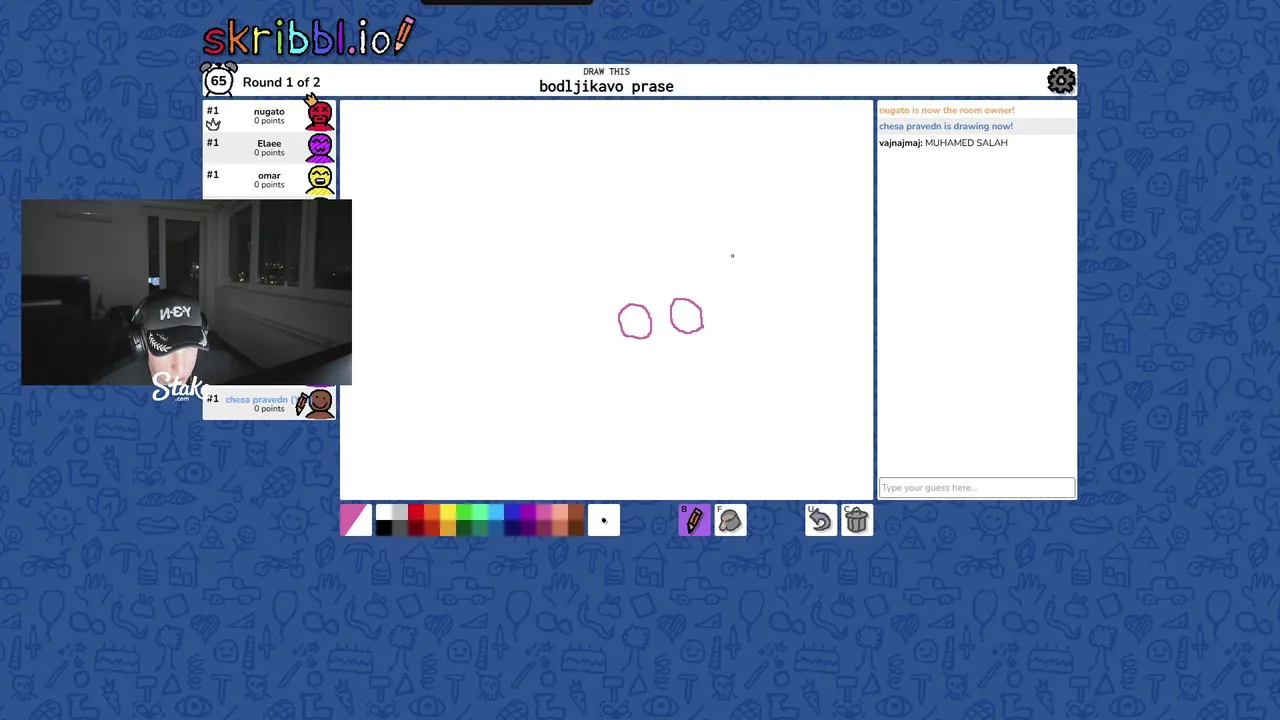Pick the bright blue color swatch

(512, 512)
